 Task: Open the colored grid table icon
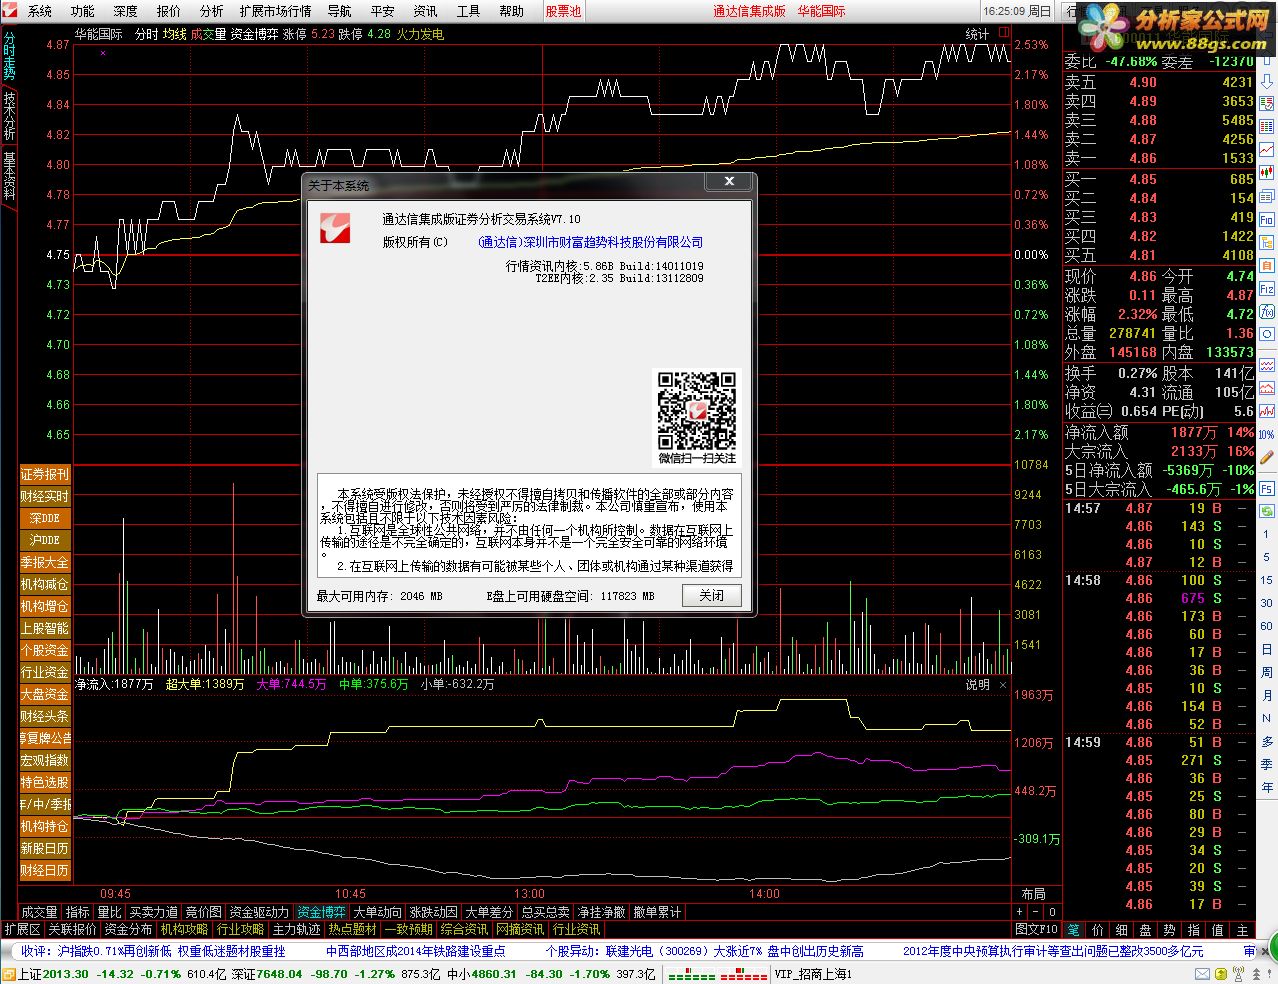coord(1266,127)
